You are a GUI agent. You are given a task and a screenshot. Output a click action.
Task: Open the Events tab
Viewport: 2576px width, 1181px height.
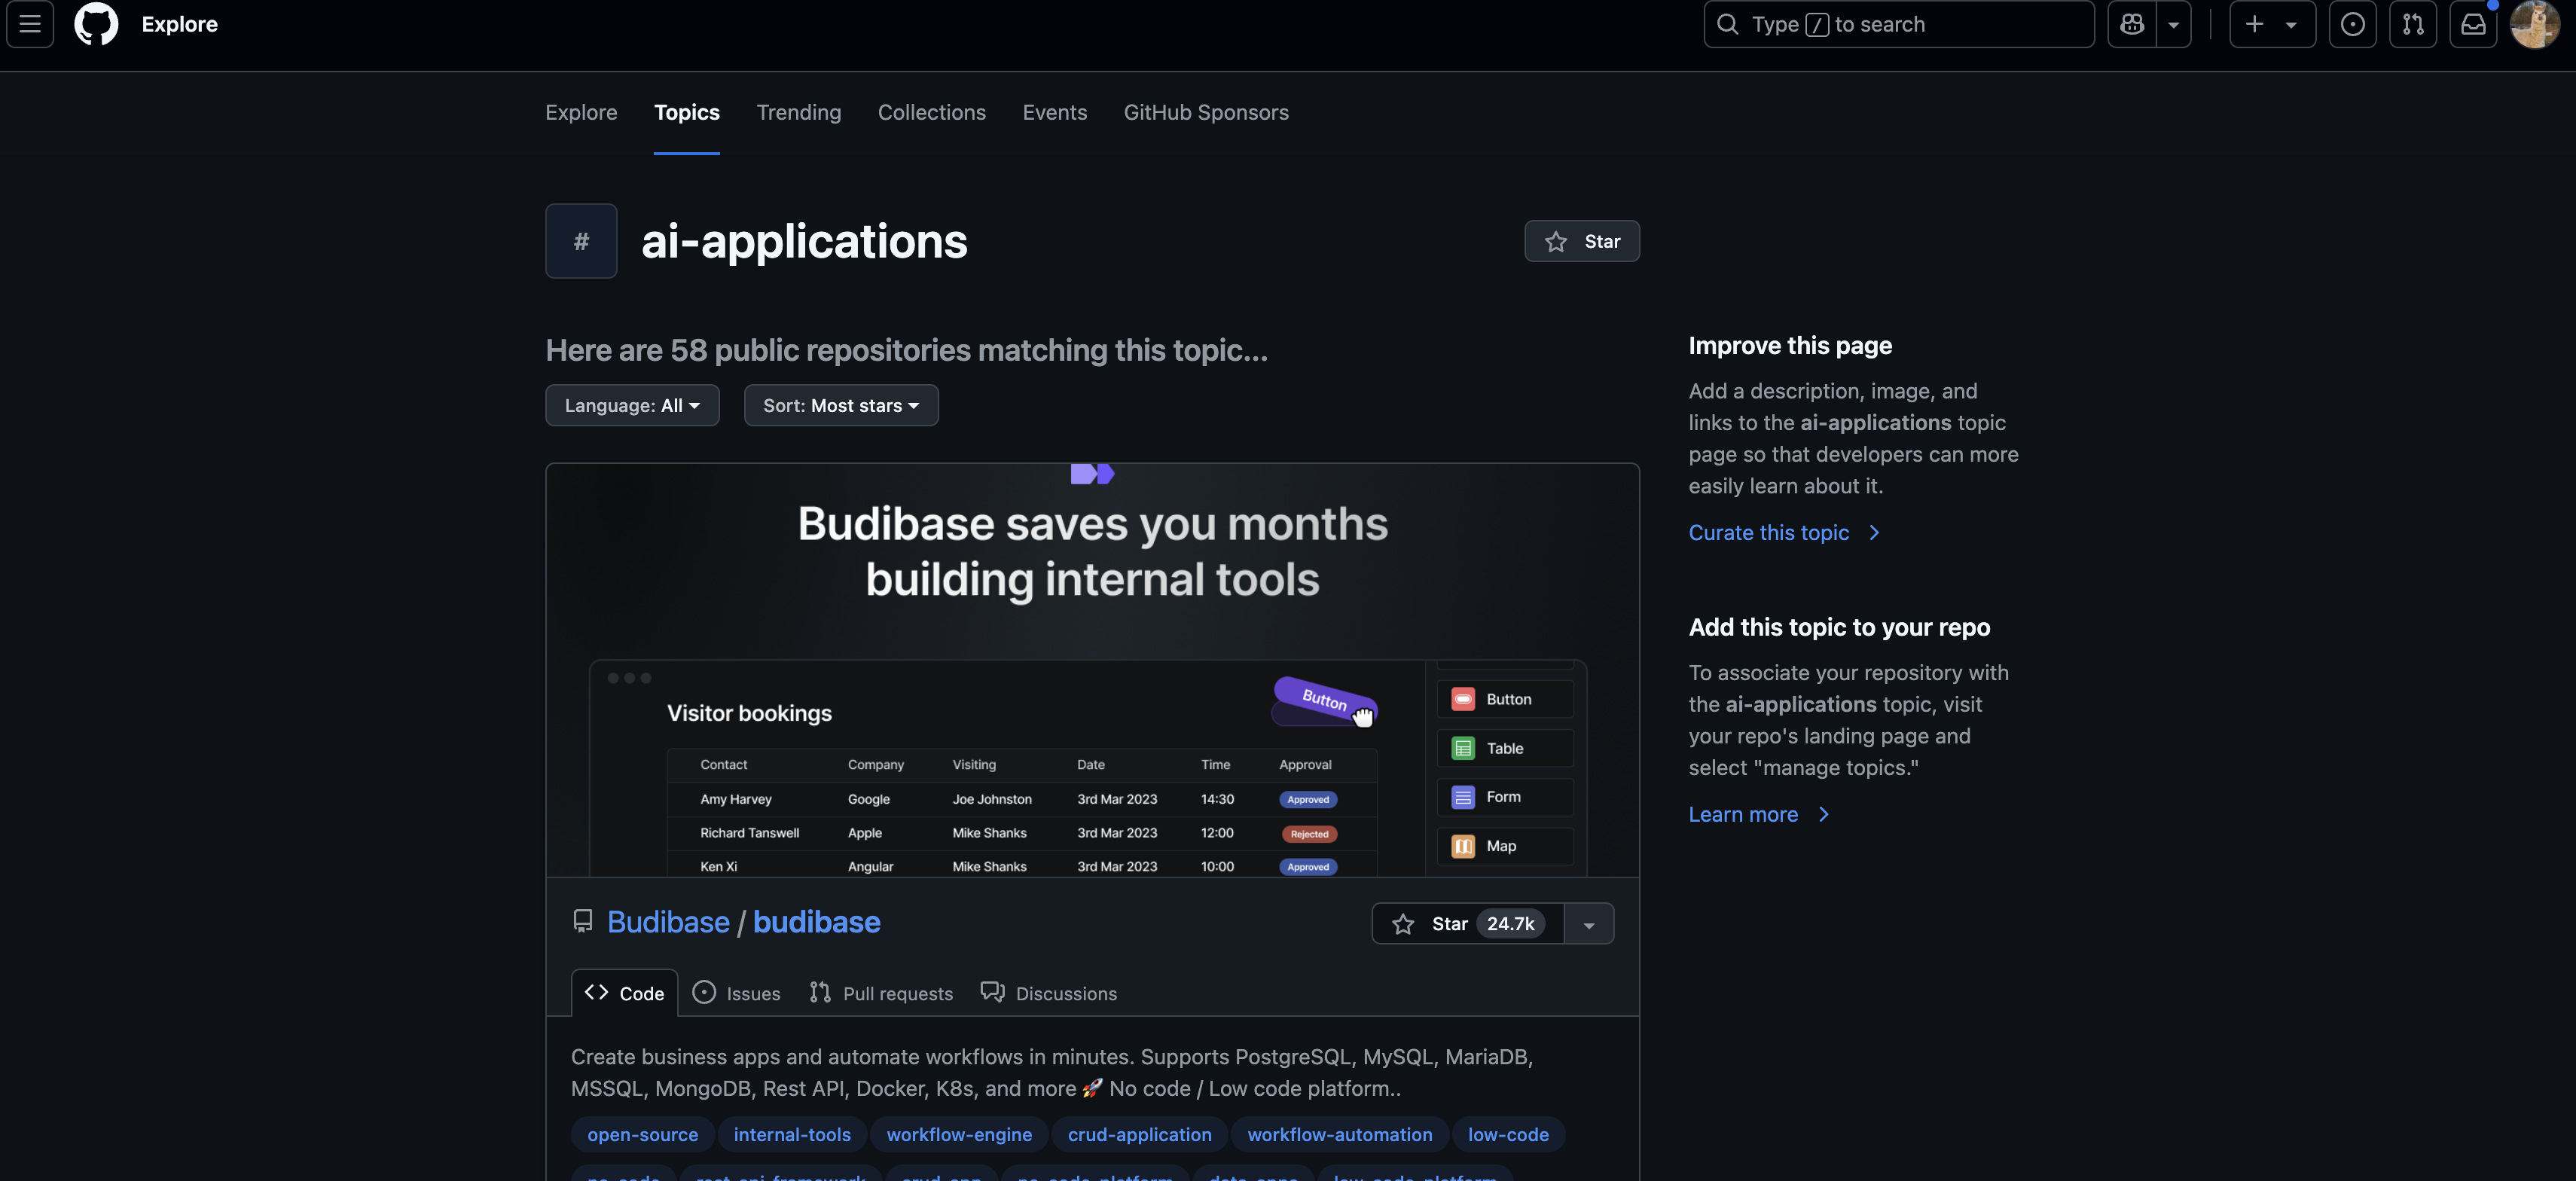coord(1055,113)
